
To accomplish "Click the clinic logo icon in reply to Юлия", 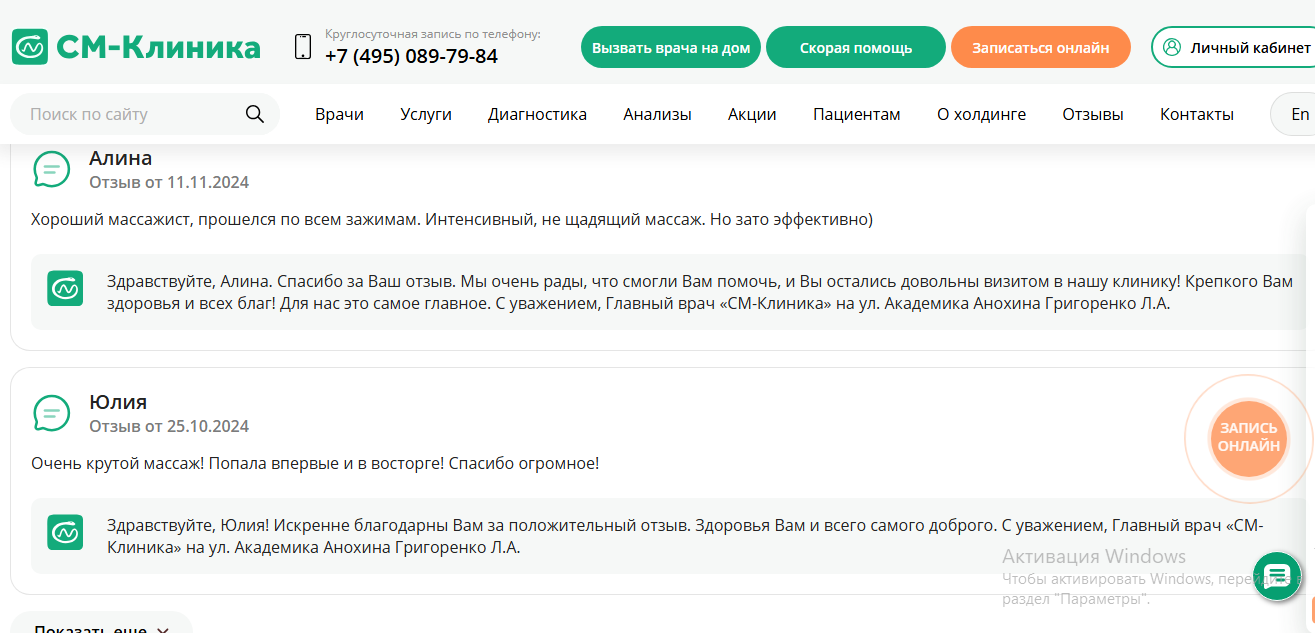I will pyautogui.click(x=65, y=533).
